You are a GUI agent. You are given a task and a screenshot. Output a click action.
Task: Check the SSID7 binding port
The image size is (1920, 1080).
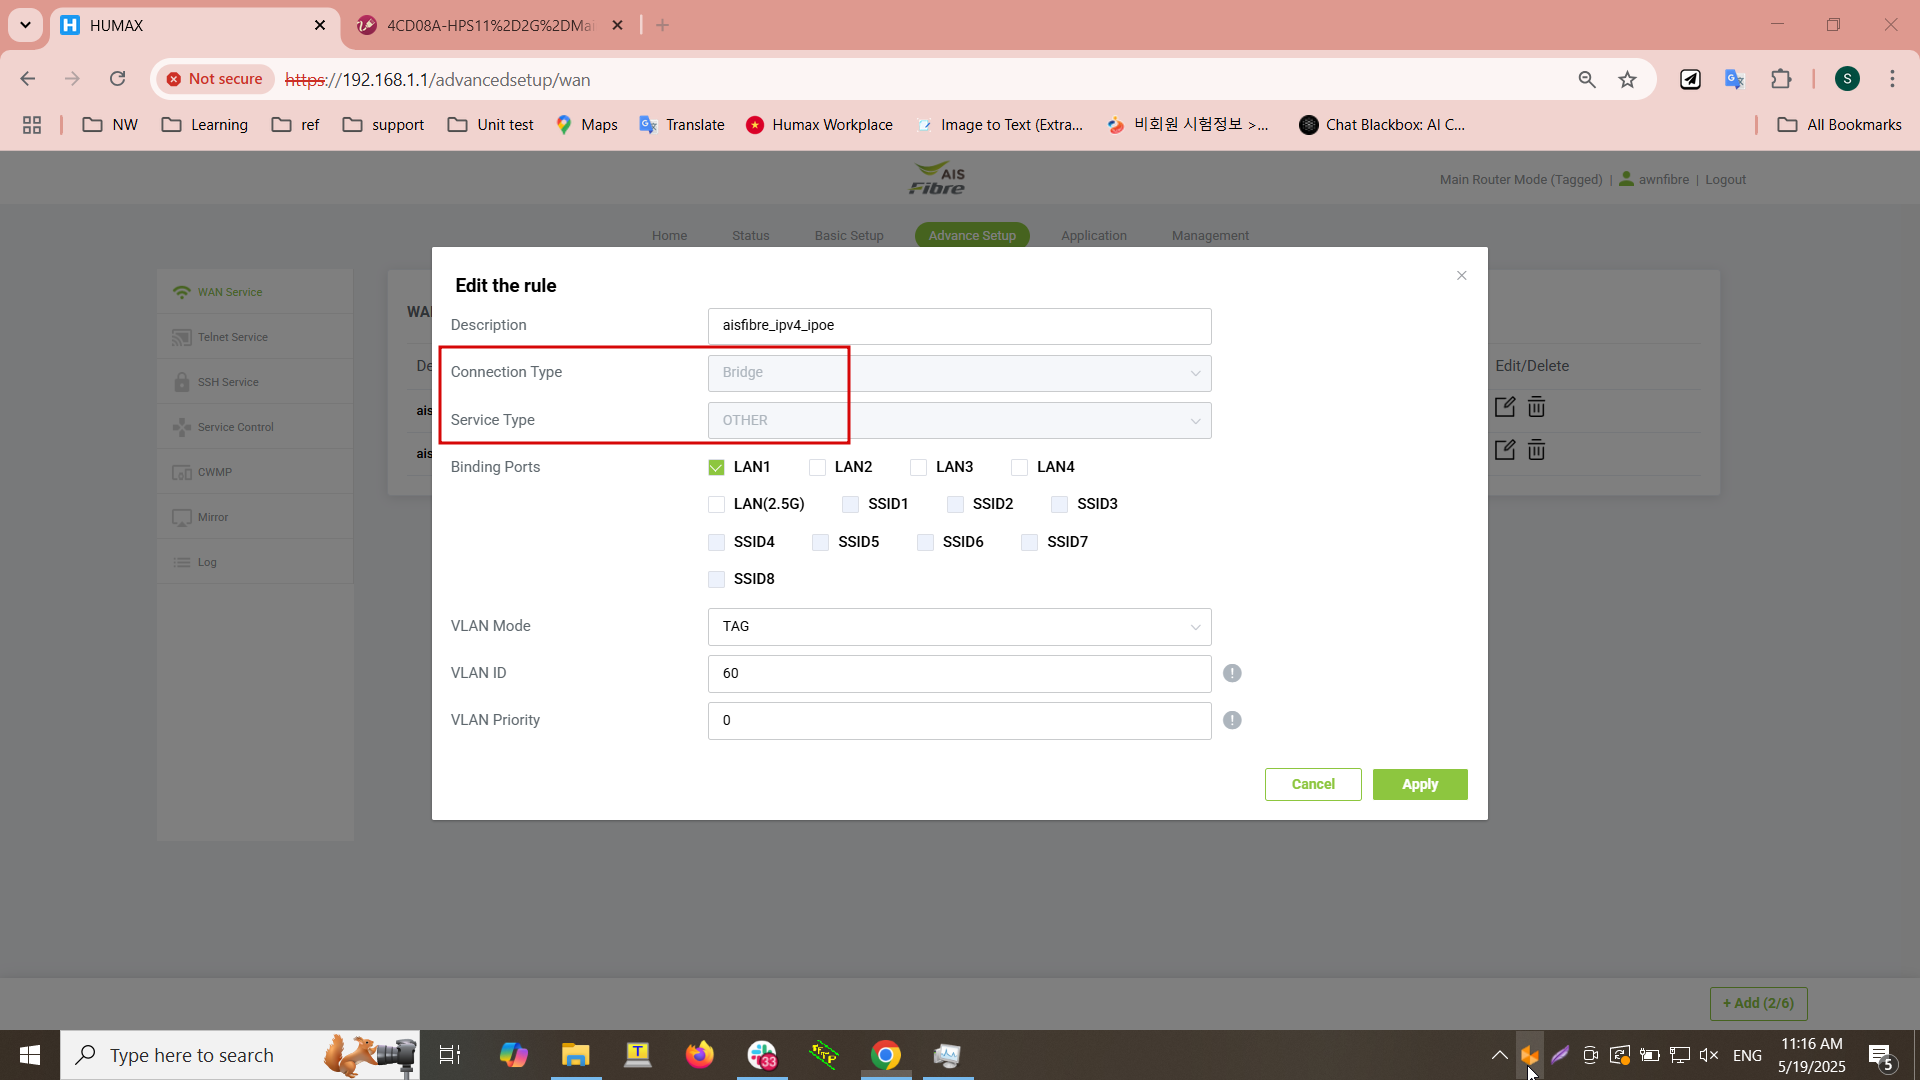coord(1029,542)
